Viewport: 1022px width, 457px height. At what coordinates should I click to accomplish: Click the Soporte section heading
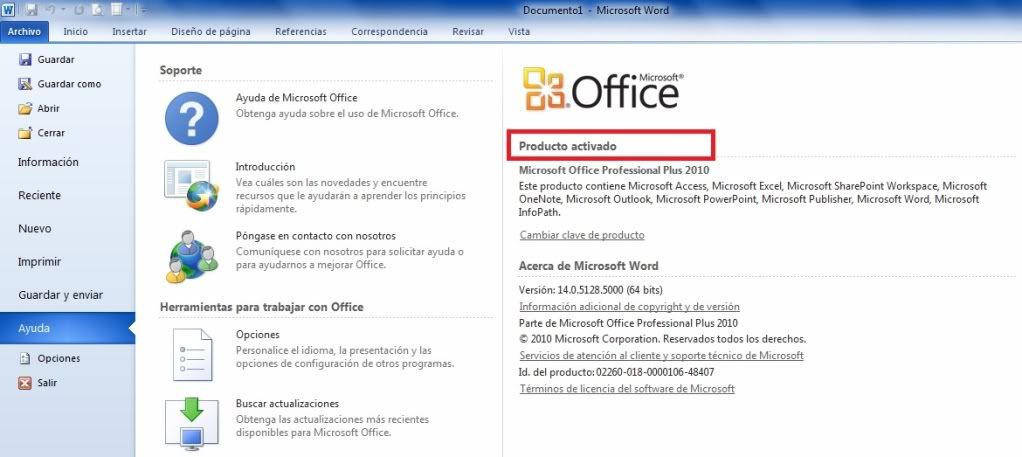tap(181, 70)
